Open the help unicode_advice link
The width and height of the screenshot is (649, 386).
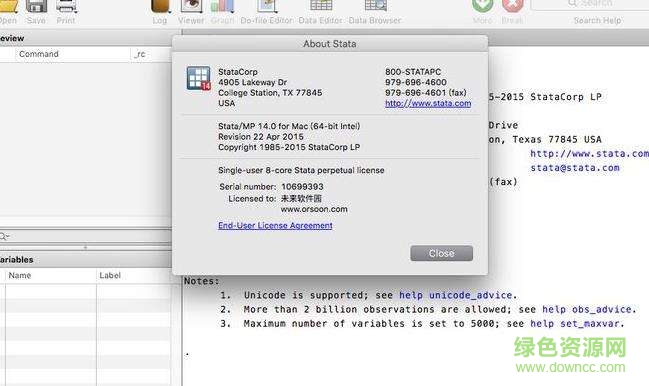456,295
